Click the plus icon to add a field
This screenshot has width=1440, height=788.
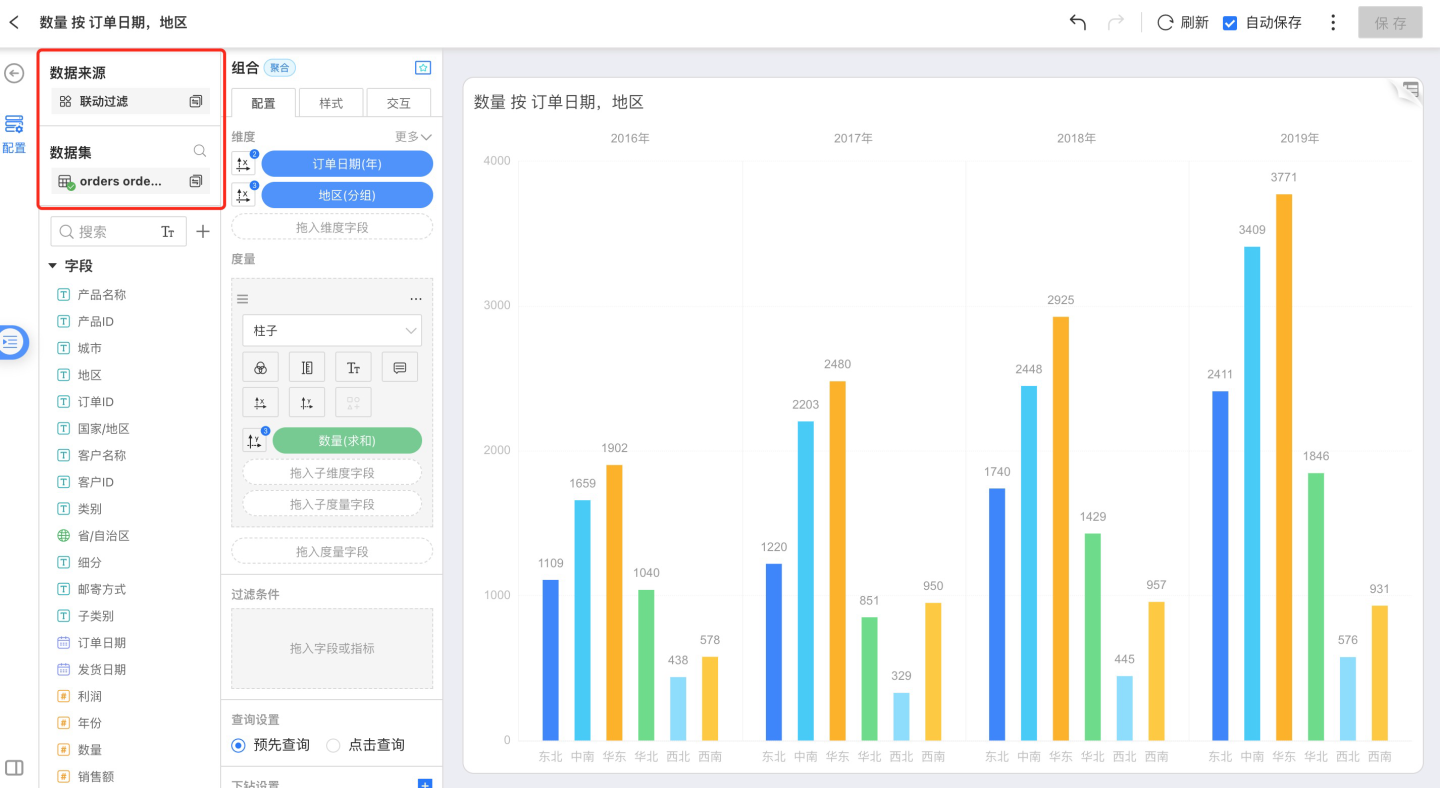203,232
